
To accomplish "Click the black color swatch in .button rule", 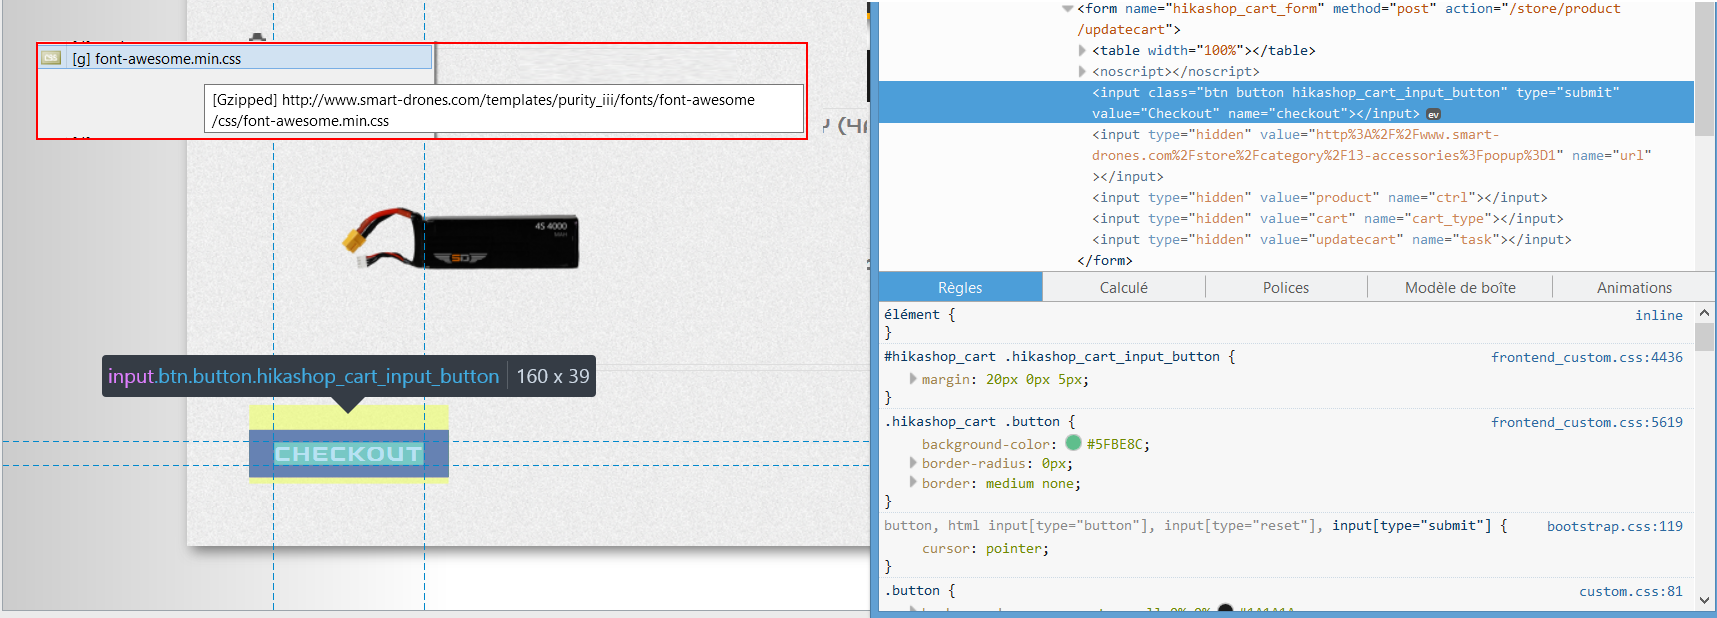I will [x=1225, y=608].
